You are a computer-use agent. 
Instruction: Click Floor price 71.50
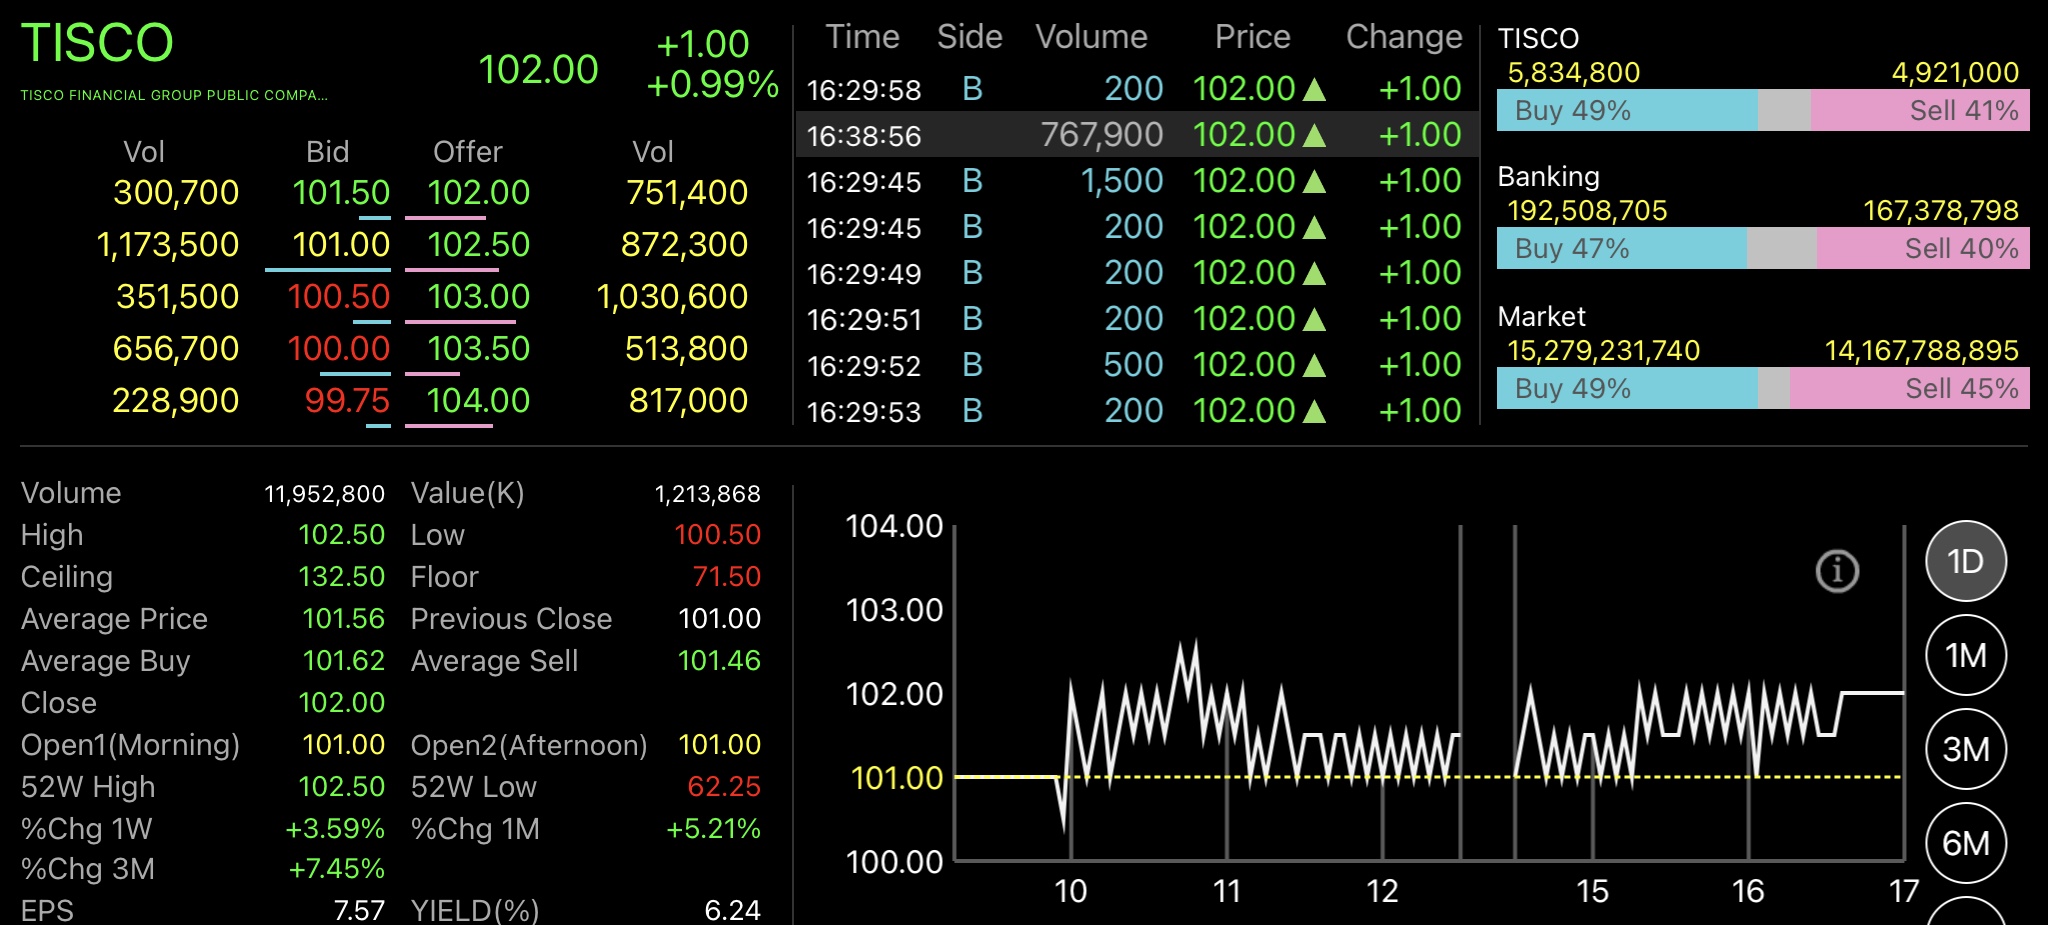coord(727,577)
